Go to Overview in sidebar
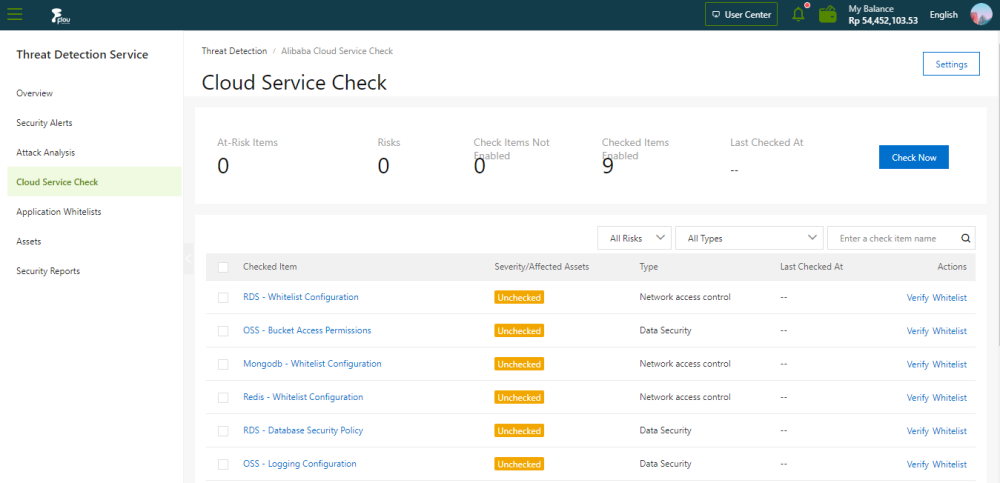The image size is (1000, 483). coord(34,93)
